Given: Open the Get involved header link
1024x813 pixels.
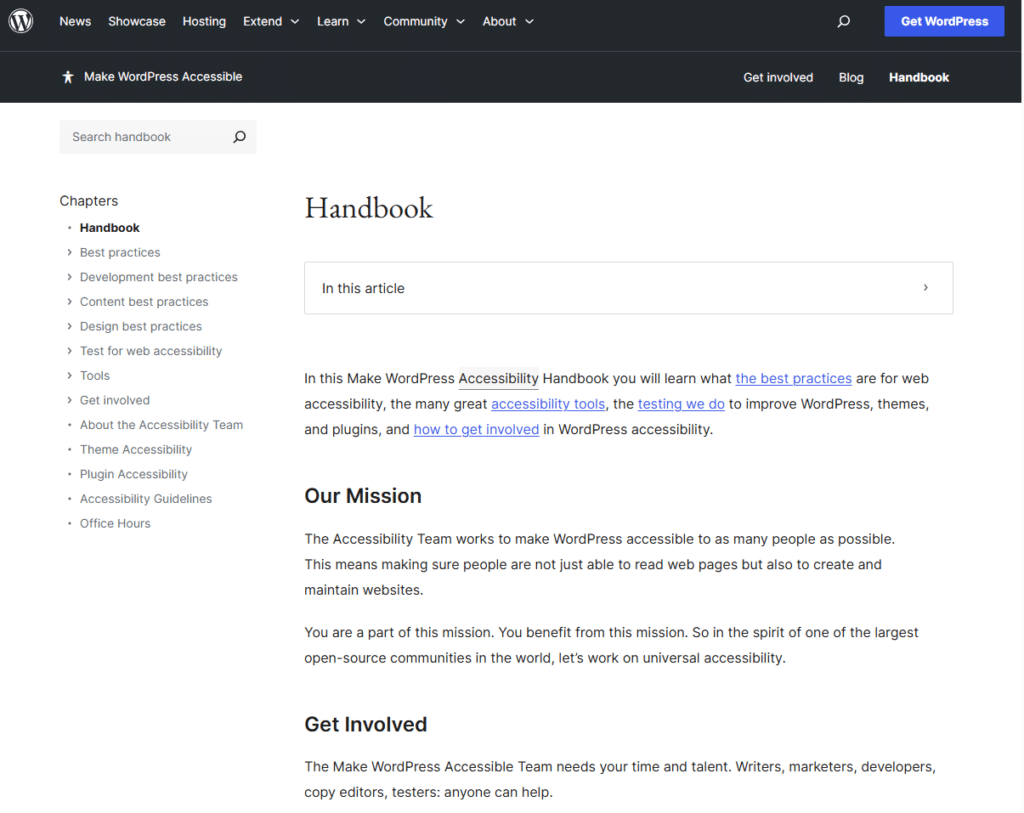Looking at the screenshot, I should (x=778, y=78).
